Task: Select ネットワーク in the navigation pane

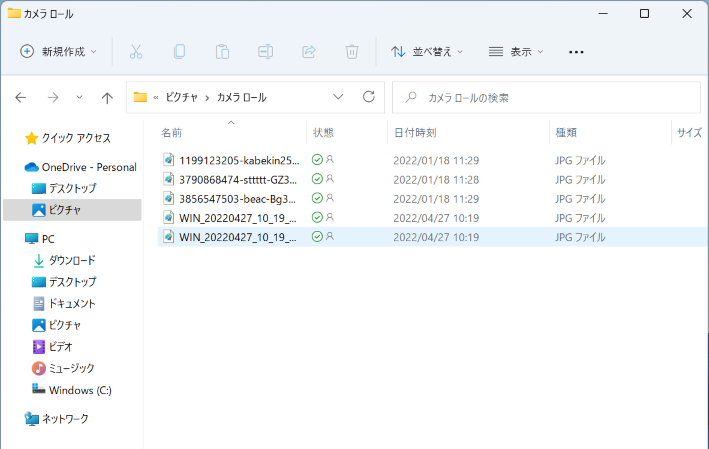Action: pyautogui.click(x=57, y=419)
